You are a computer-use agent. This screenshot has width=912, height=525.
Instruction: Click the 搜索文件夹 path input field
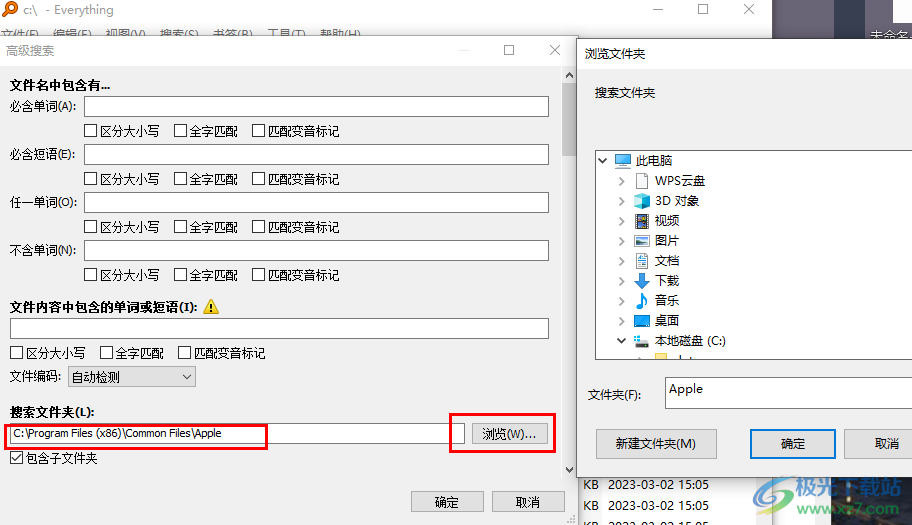pyautogui.click(x=237, y=434)
